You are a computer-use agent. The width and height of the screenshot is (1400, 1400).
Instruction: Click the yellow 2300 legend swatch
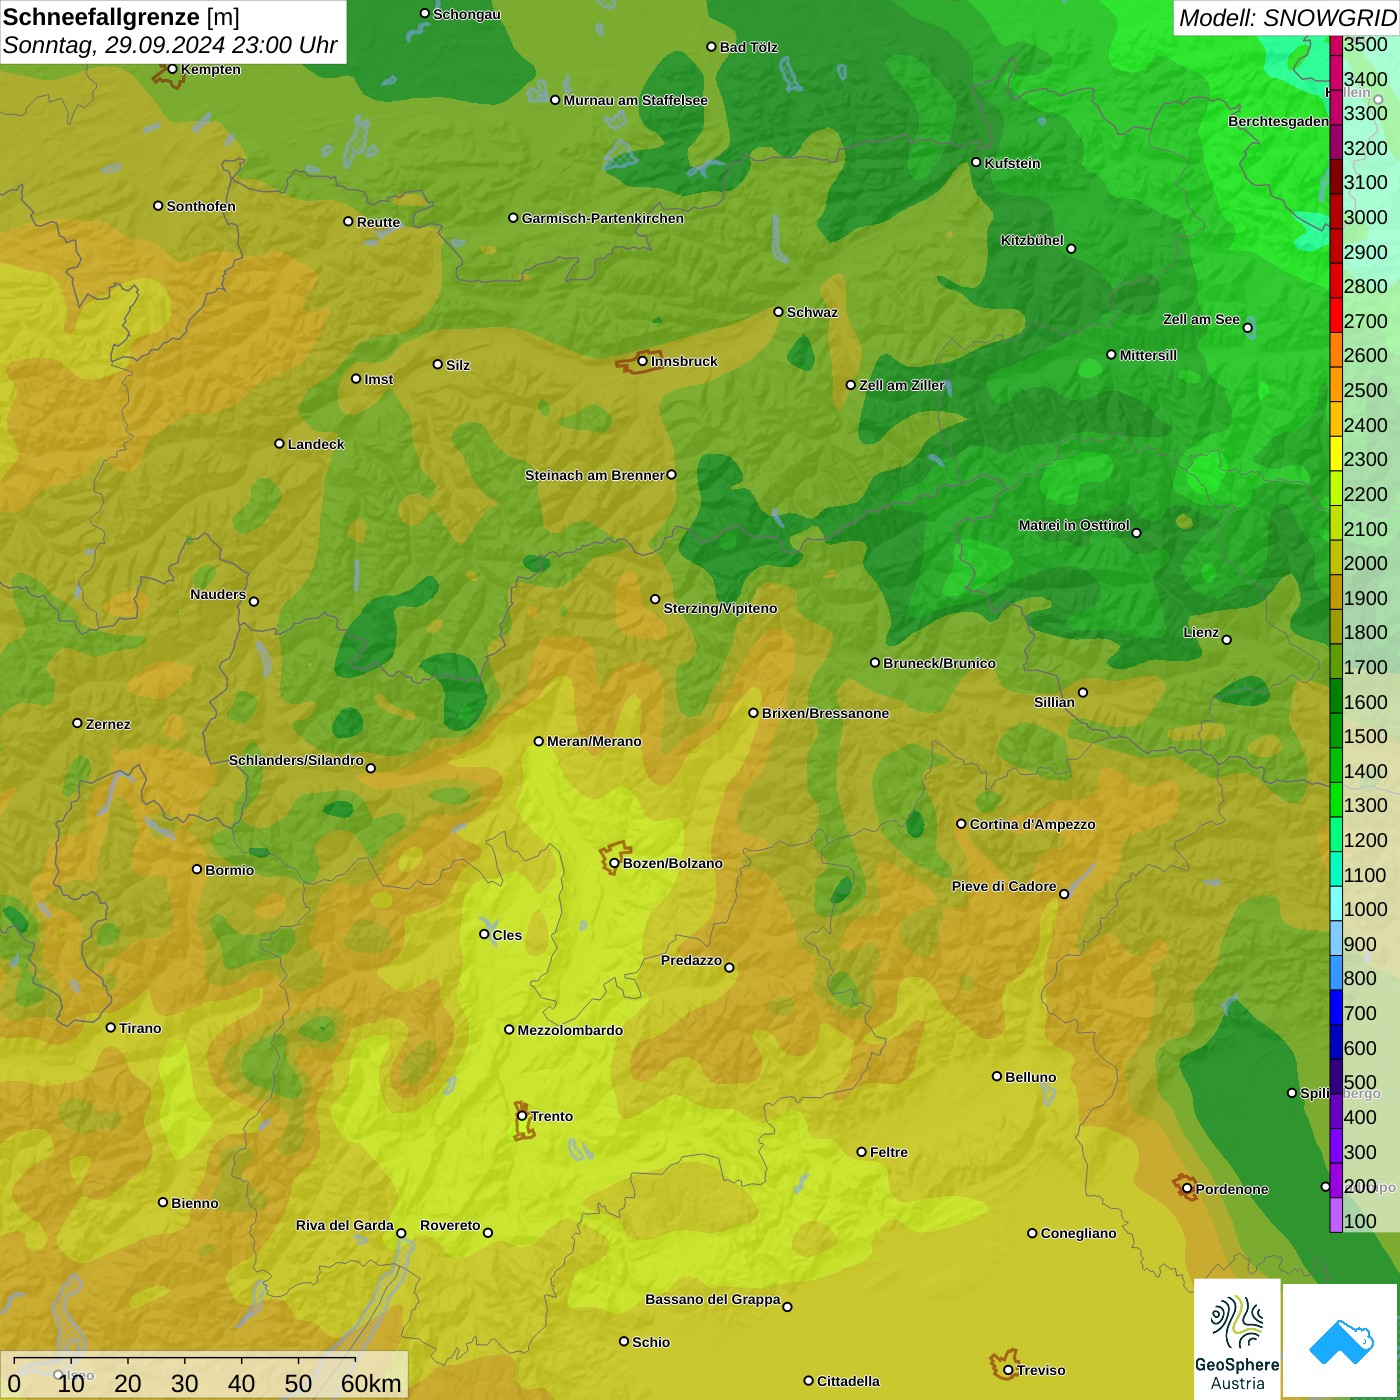click(x=1335, y=453)
